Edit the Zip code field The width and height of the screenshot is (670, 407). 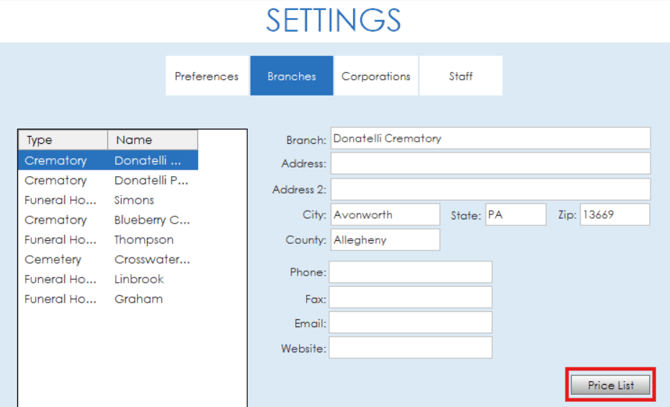click(x=614, y=215)
